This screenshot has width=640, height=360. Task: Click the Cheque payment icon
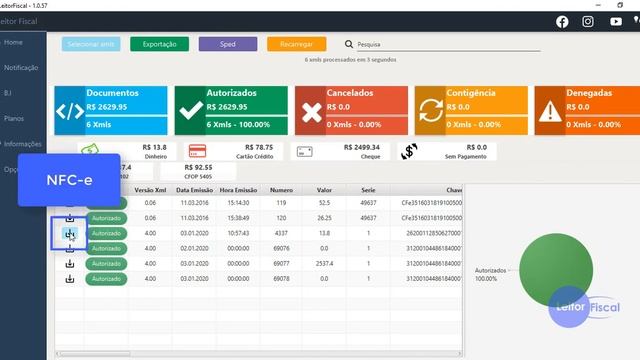[x=304, y=151]
